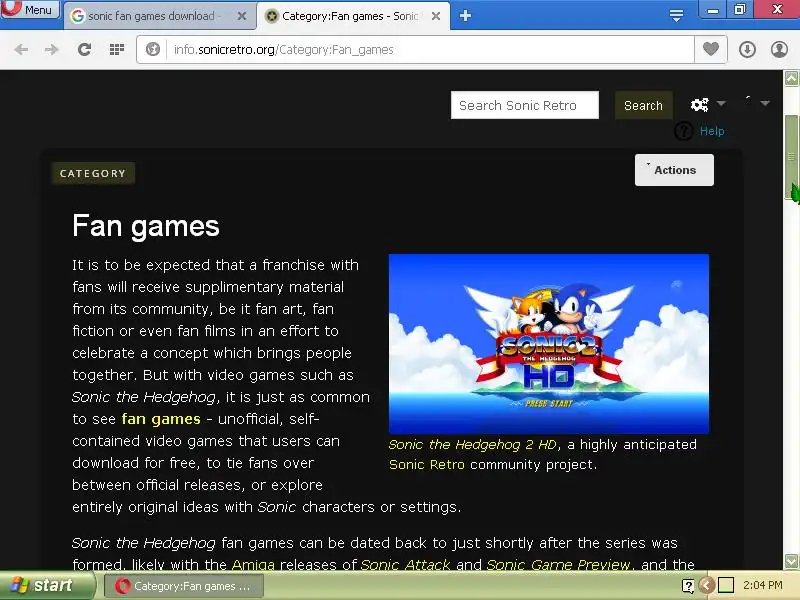Viewport: 800px width, 600px height.
Task: Open the Speed Dial grid icon
Action: pos(117,49)
